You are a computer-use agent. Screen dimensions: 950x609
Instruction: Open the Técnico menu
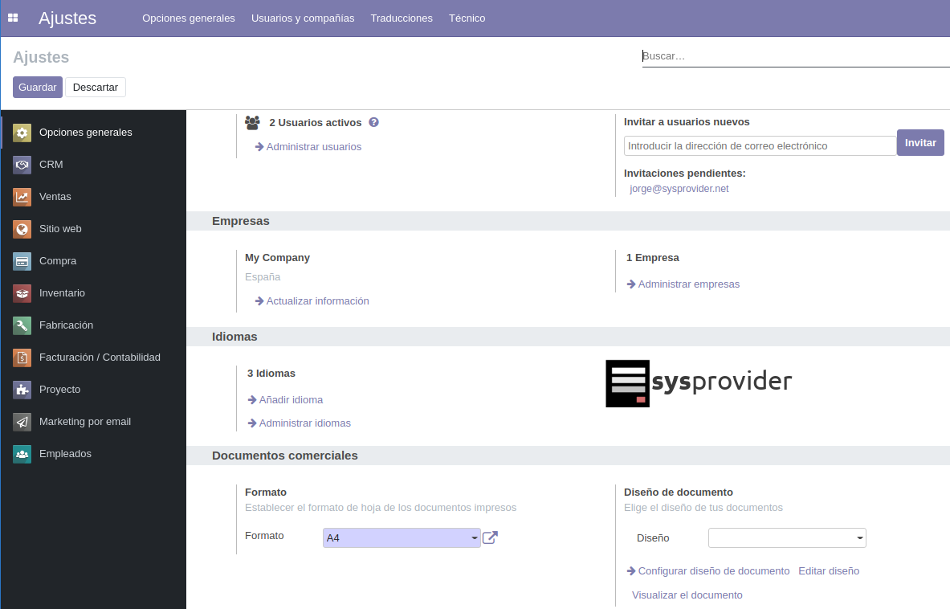[467, 18]
